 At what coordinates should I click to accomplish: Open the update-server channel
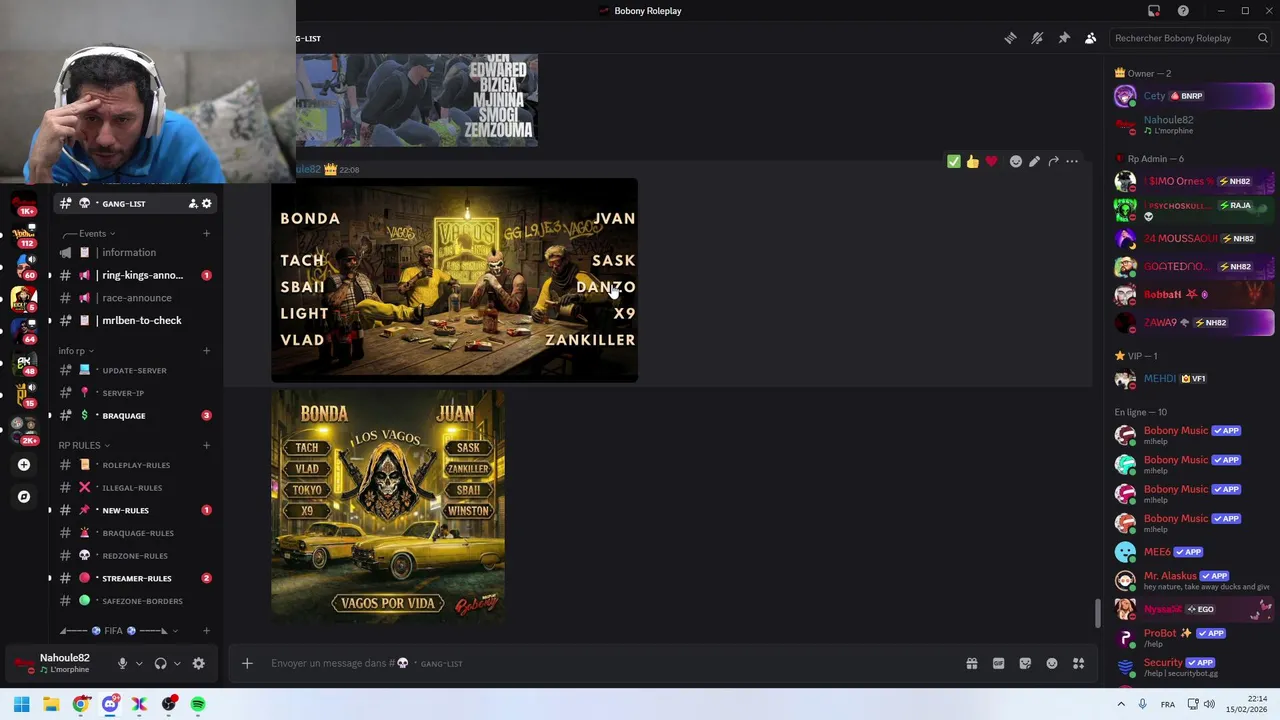click(x=134, y=370)
